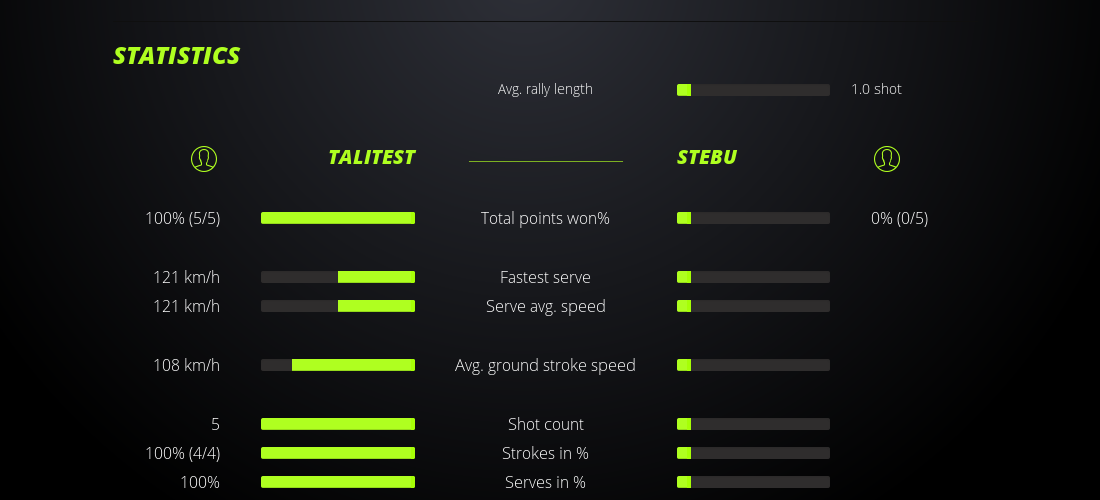Click the Fastest serve label

545,277
